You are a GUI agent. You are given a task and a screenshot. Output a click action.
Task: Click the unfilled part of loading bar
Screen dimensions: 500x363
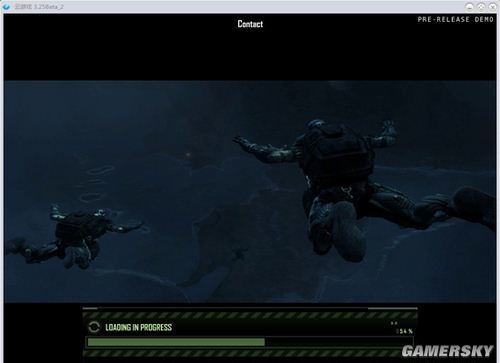coord(339,342)
